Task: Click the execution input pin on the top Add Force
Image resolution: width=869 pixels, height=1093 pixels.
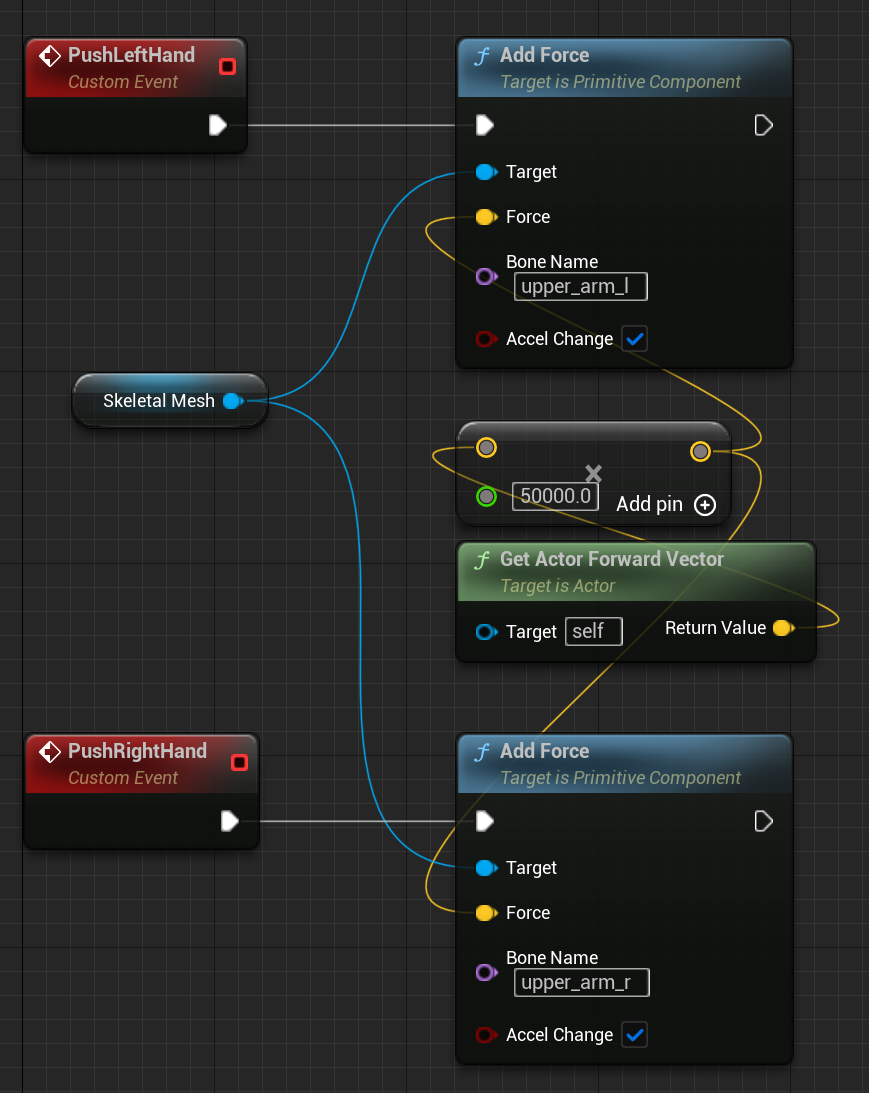Action: [x=484, y=124]
